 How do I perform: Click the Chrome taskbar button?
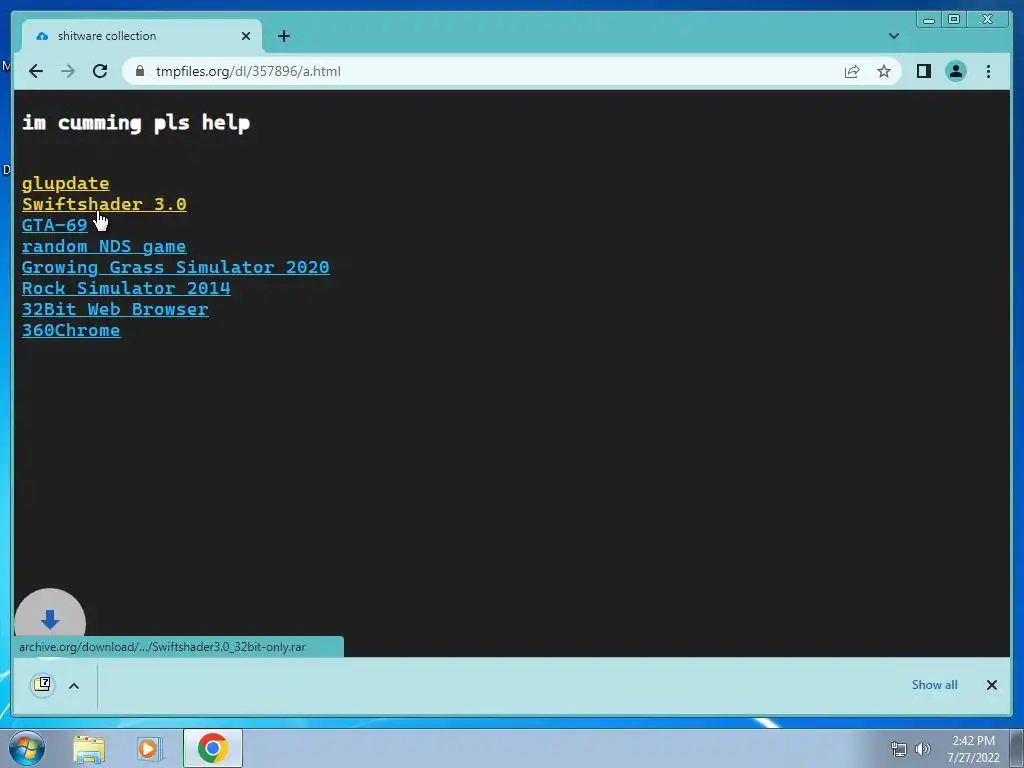tap(213, 748)
